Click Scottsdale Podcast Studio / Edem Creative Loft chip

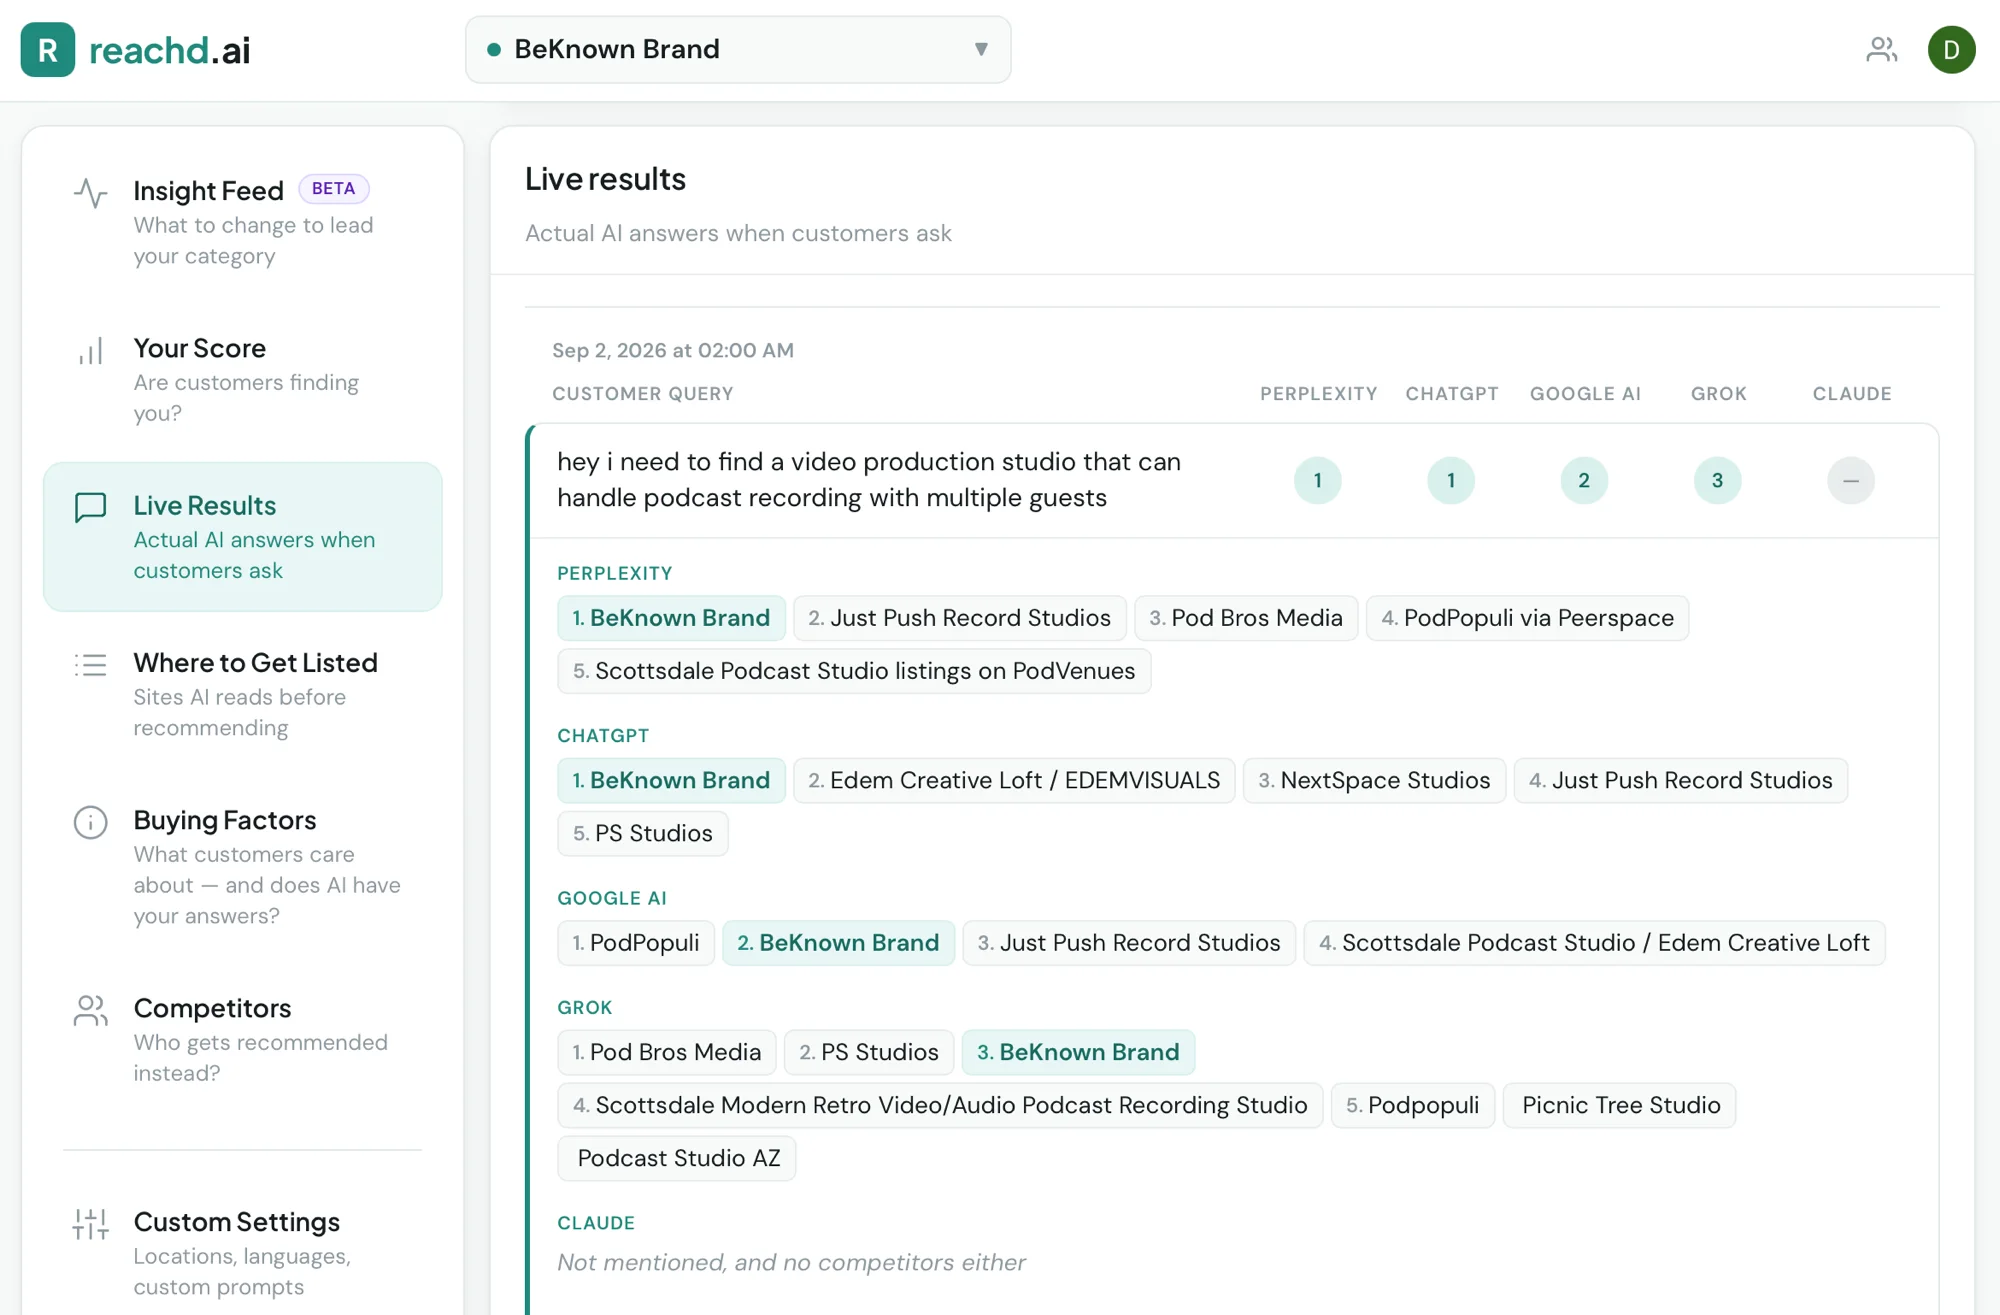tap(1594, 943)
